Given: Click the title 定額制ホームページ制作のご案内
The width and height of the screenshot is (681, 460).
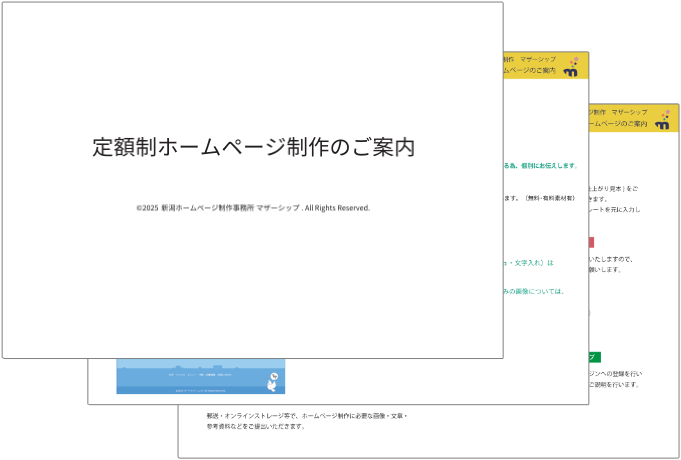Looking at the screenshot, I should pos(253,147).
